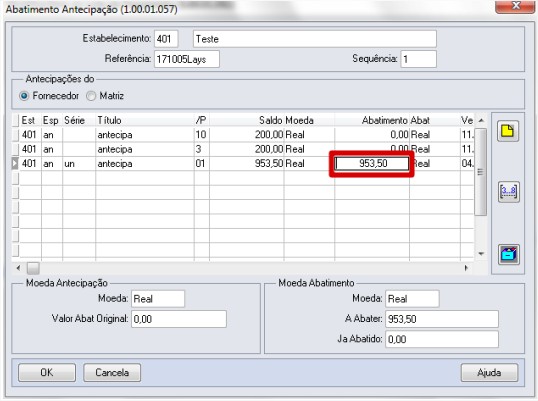
Task: Click the Moeda Antecipação Moeda field
Action: coord(158,298)
